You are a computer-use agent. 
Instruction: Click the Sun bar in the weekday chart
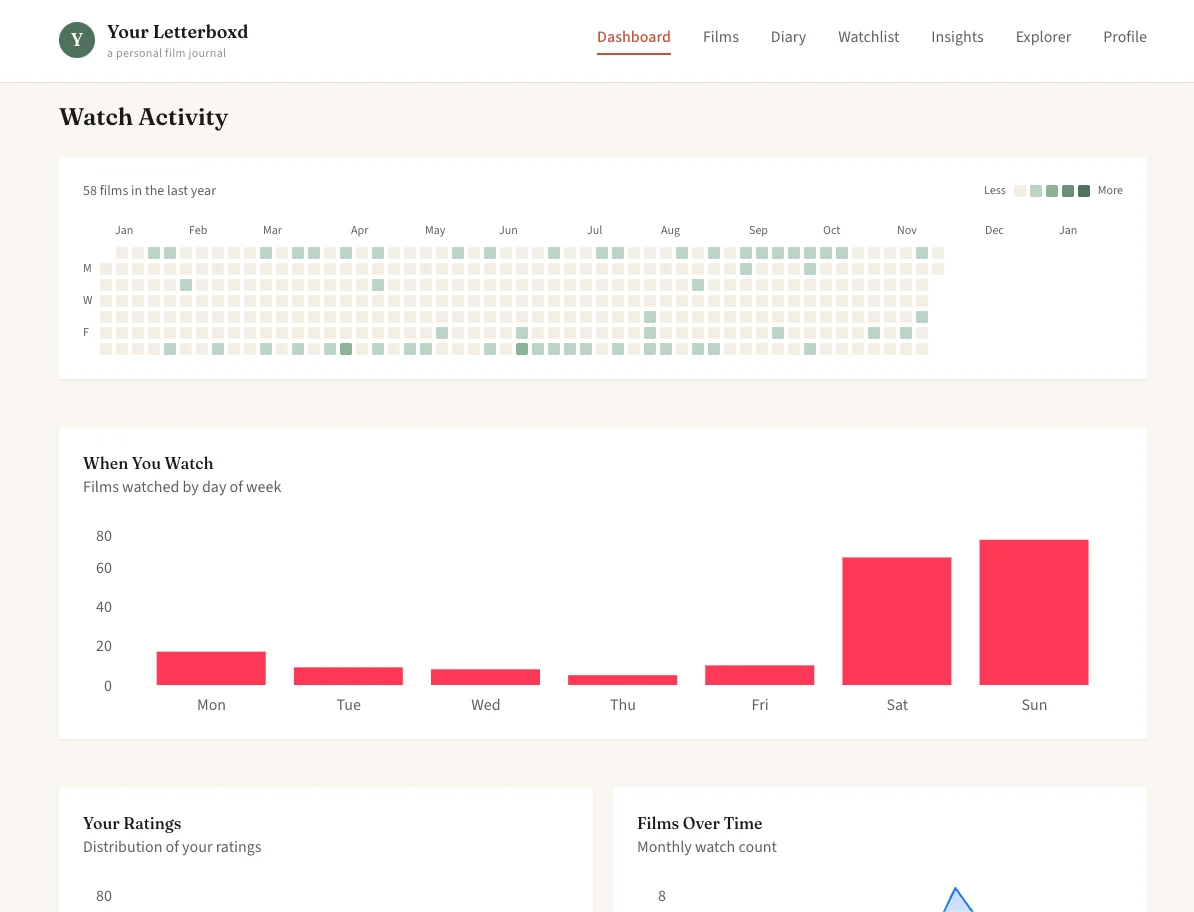pyautogui.click(x=1033, y=612)
